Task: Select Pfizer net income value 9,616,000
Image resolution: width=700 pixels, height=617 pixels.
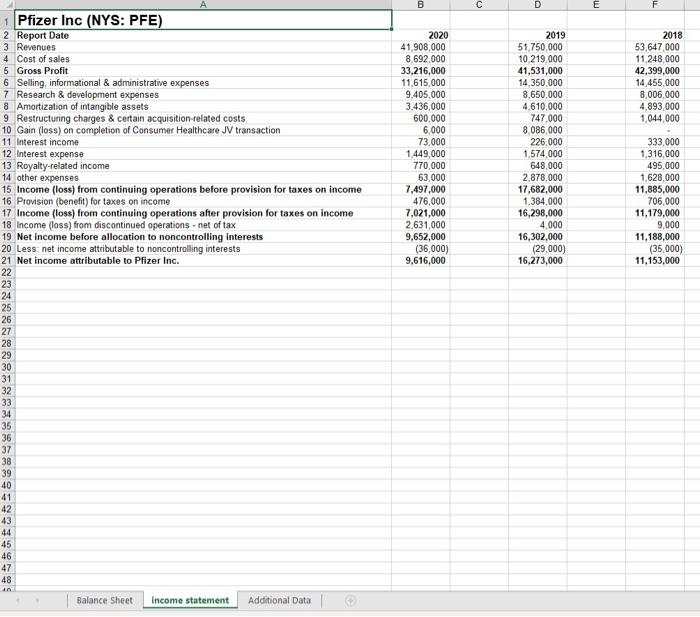Action: click(421, 261)
